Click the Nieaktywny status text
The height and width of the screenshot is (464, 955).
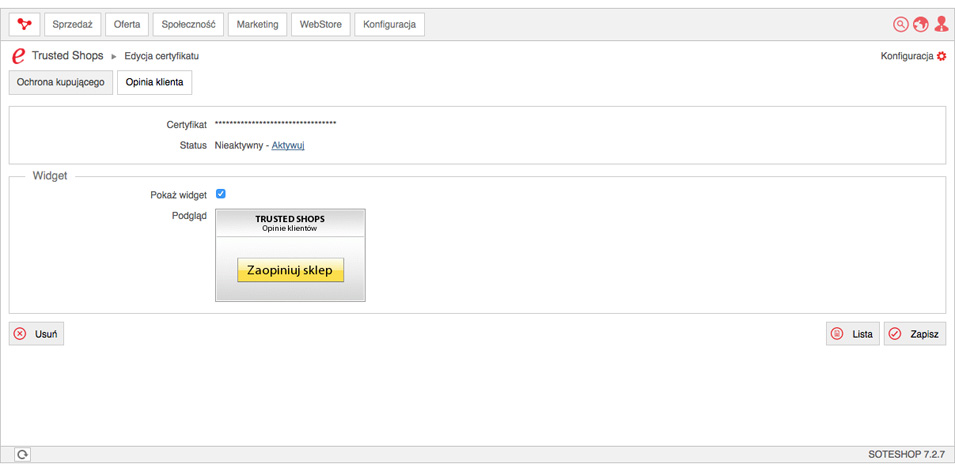(241, 146)
